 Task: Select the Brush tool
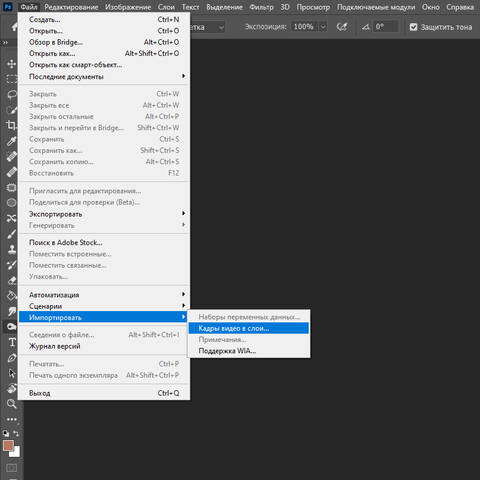click(12, 233)
